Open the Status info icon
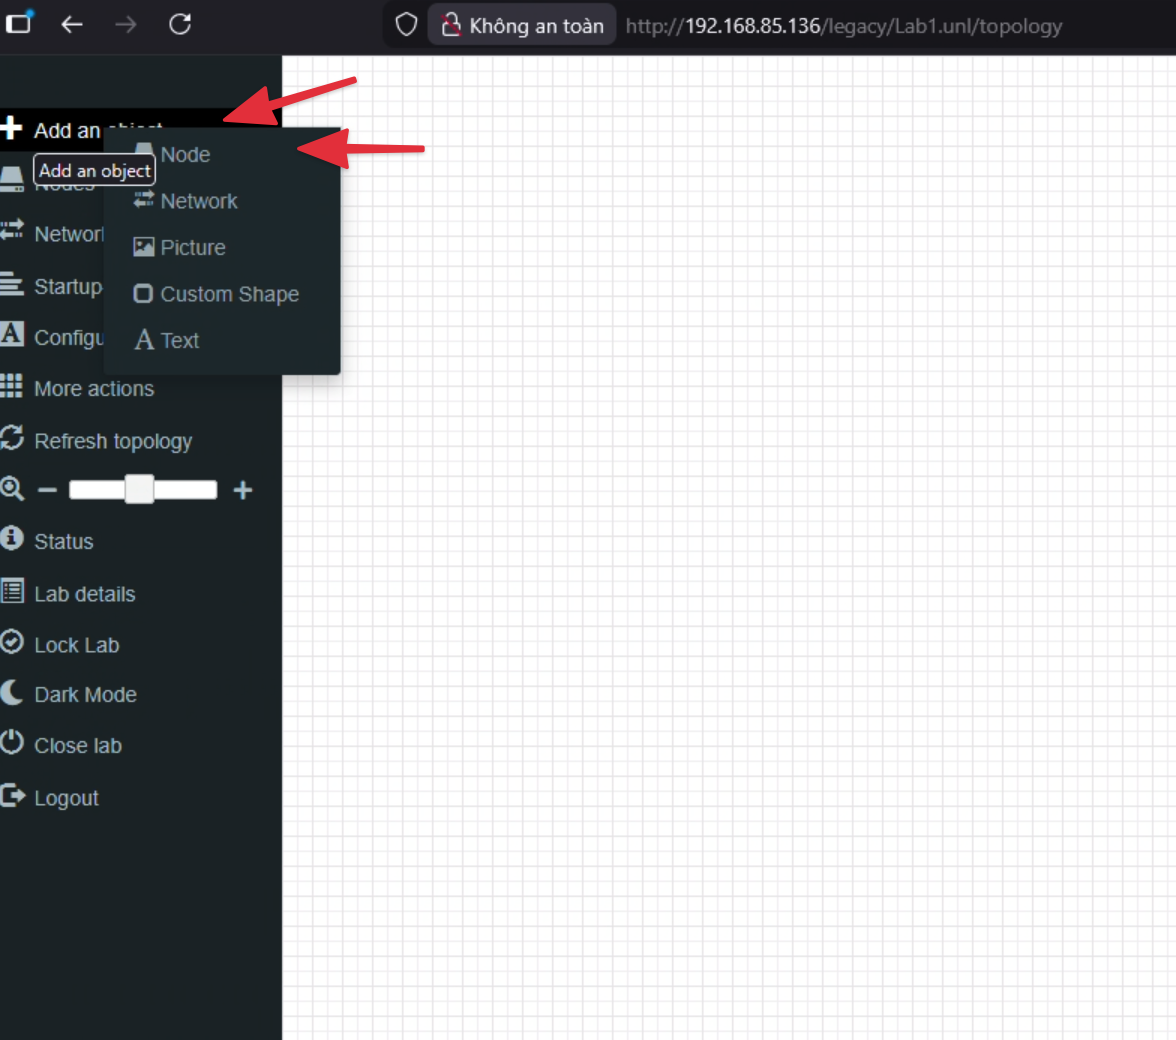 (12, 539)
